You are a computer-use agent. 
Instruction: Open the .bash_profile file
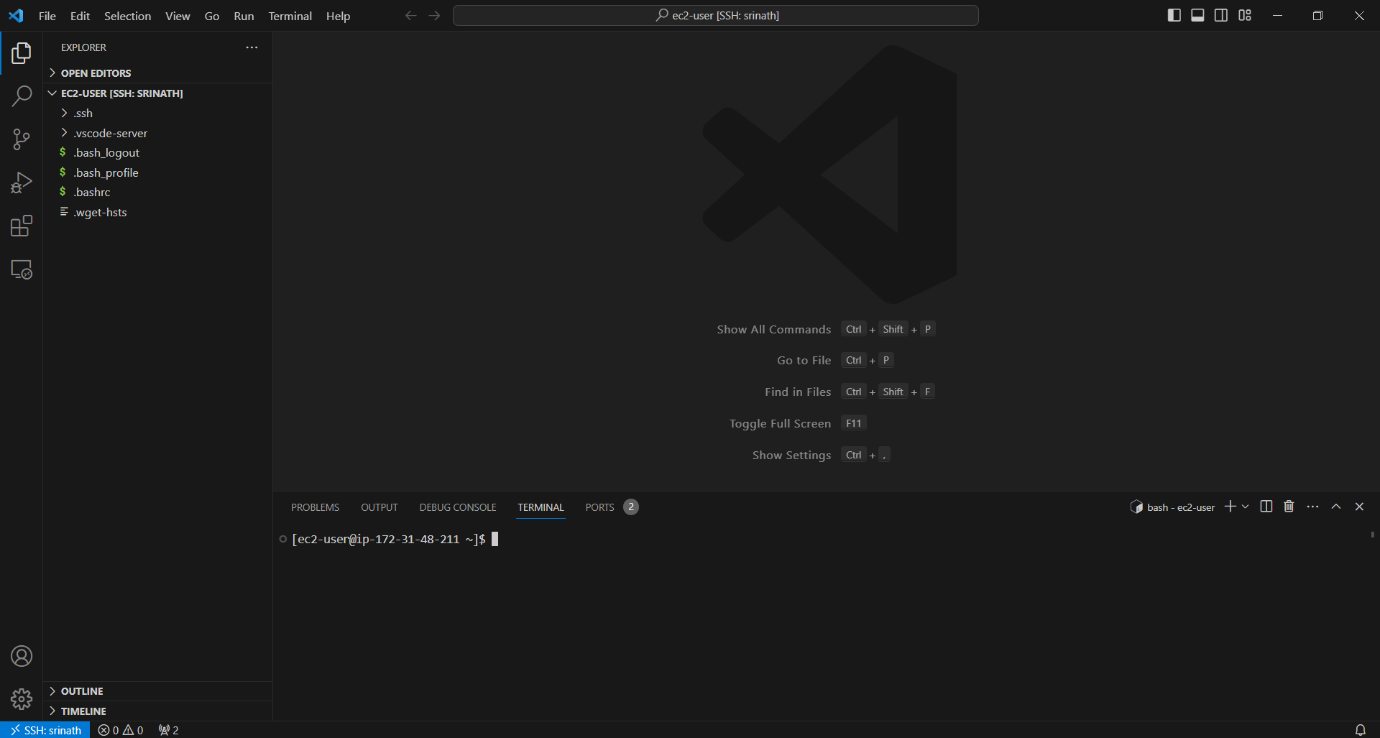(158, 173)
